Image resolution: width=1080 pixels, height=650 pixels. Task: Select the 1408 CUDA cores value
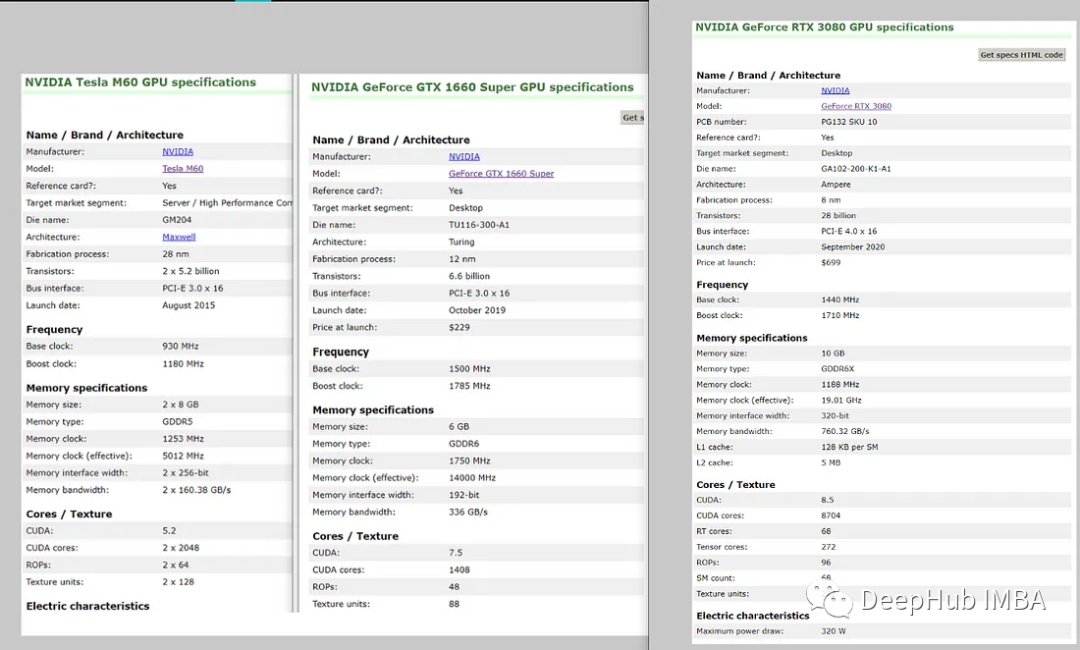click(x=459, y=570)
